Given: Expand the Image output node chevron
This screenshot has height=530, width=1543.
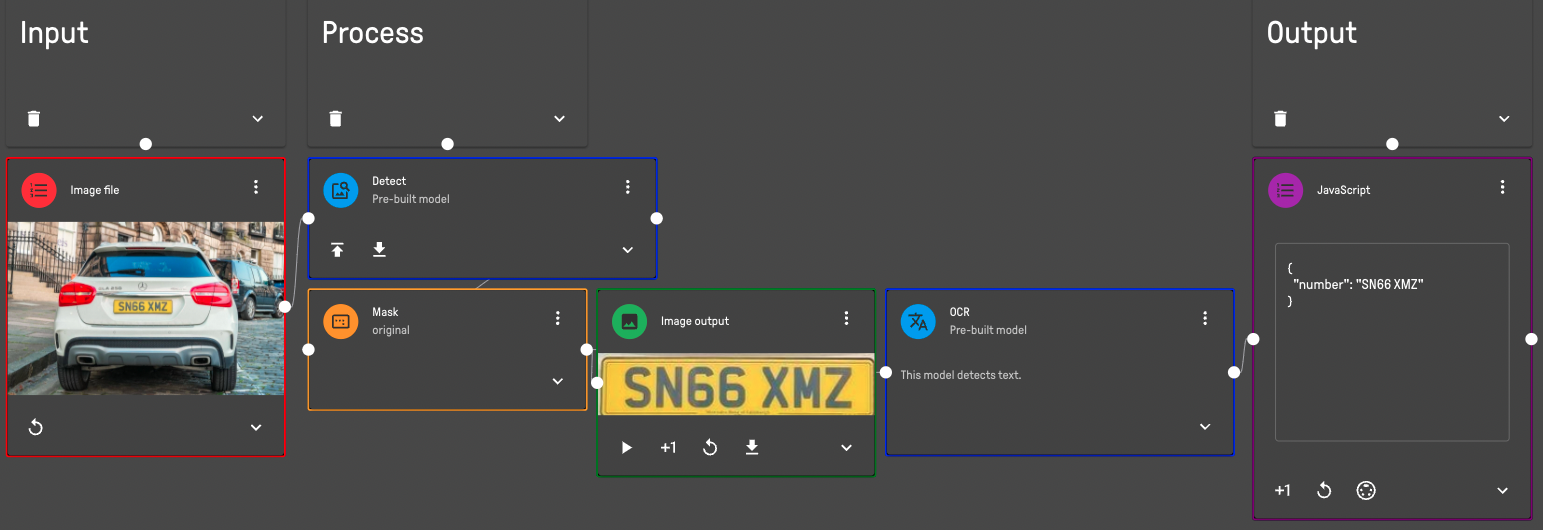Looking at the screenshot, I should point(846,447).
